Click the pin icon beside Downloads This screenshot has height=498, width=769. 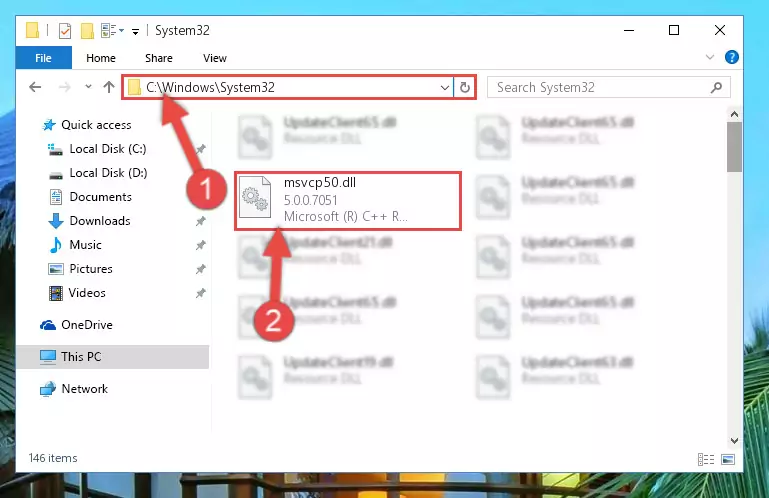click(200, 221)
